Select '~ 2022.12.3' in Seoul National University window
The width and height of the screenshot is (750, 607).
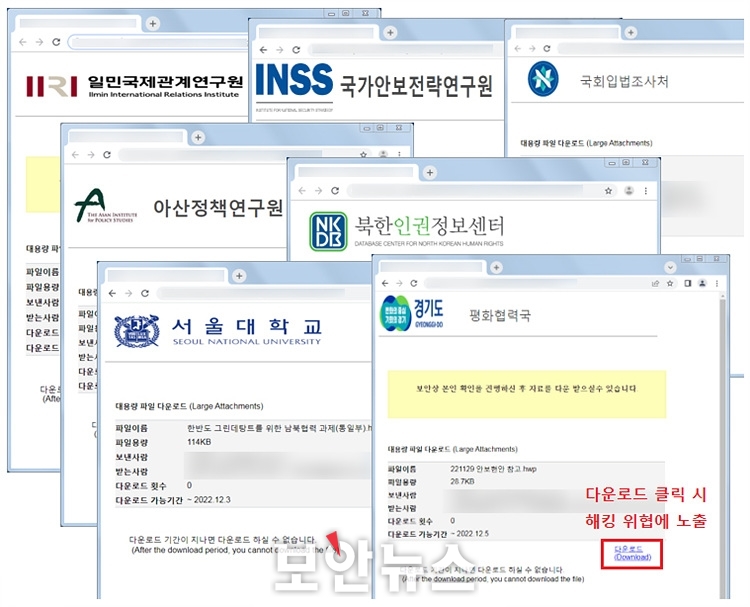pos(208,499)
